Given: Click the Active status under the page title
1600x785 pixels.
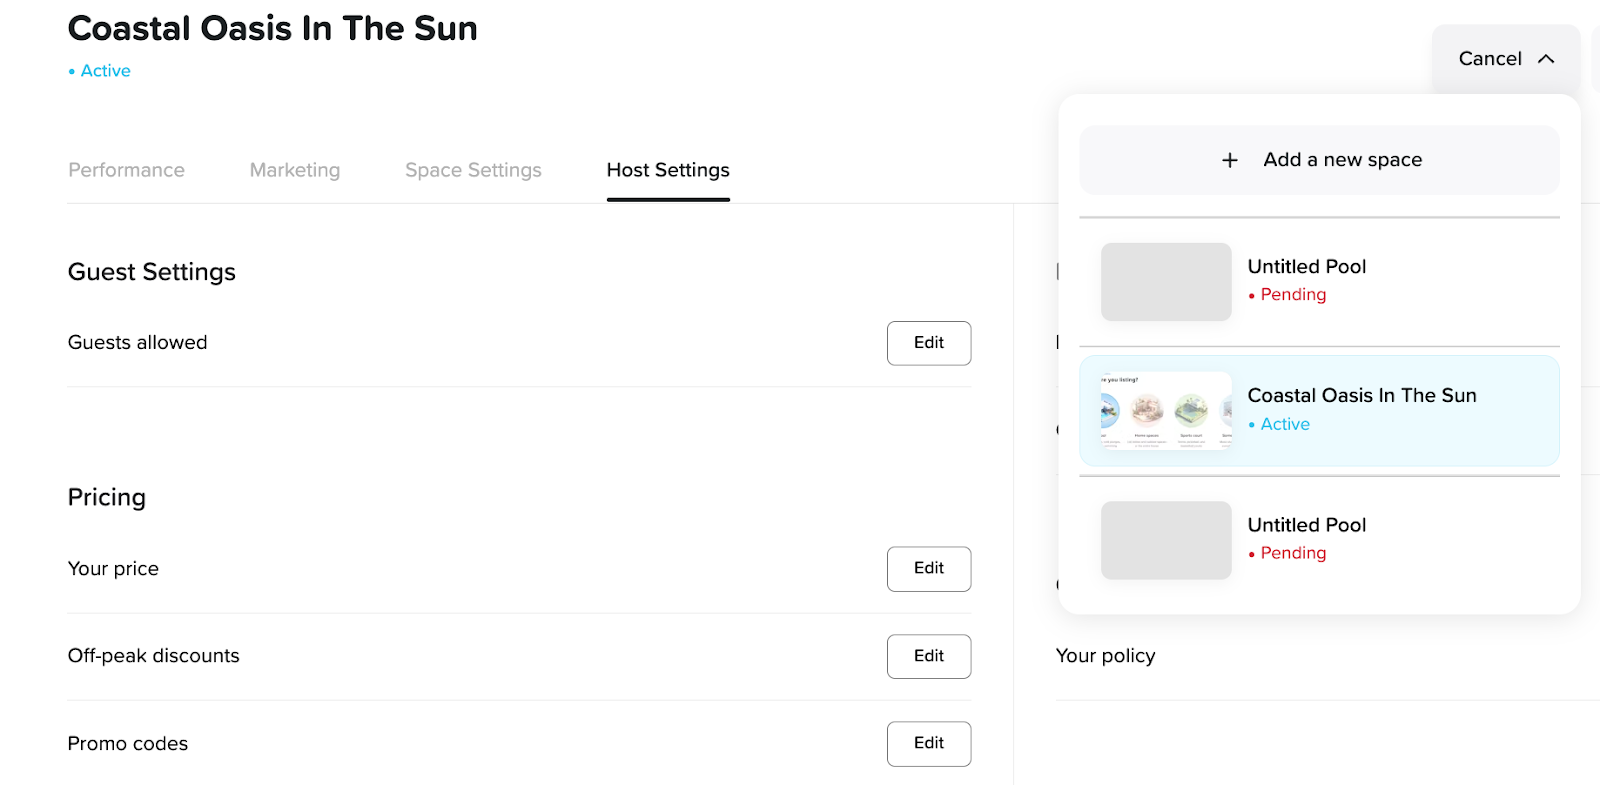Looking at the screenshot, I should point(105,71).
